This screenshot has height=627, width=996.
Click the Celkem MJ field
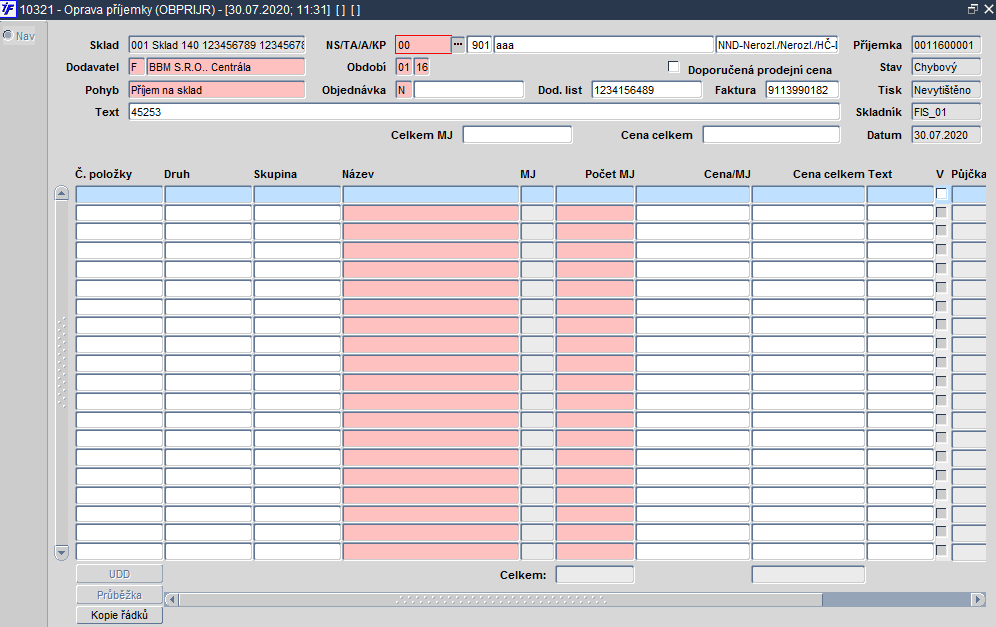pyautogui.click(x=517, y=135)
